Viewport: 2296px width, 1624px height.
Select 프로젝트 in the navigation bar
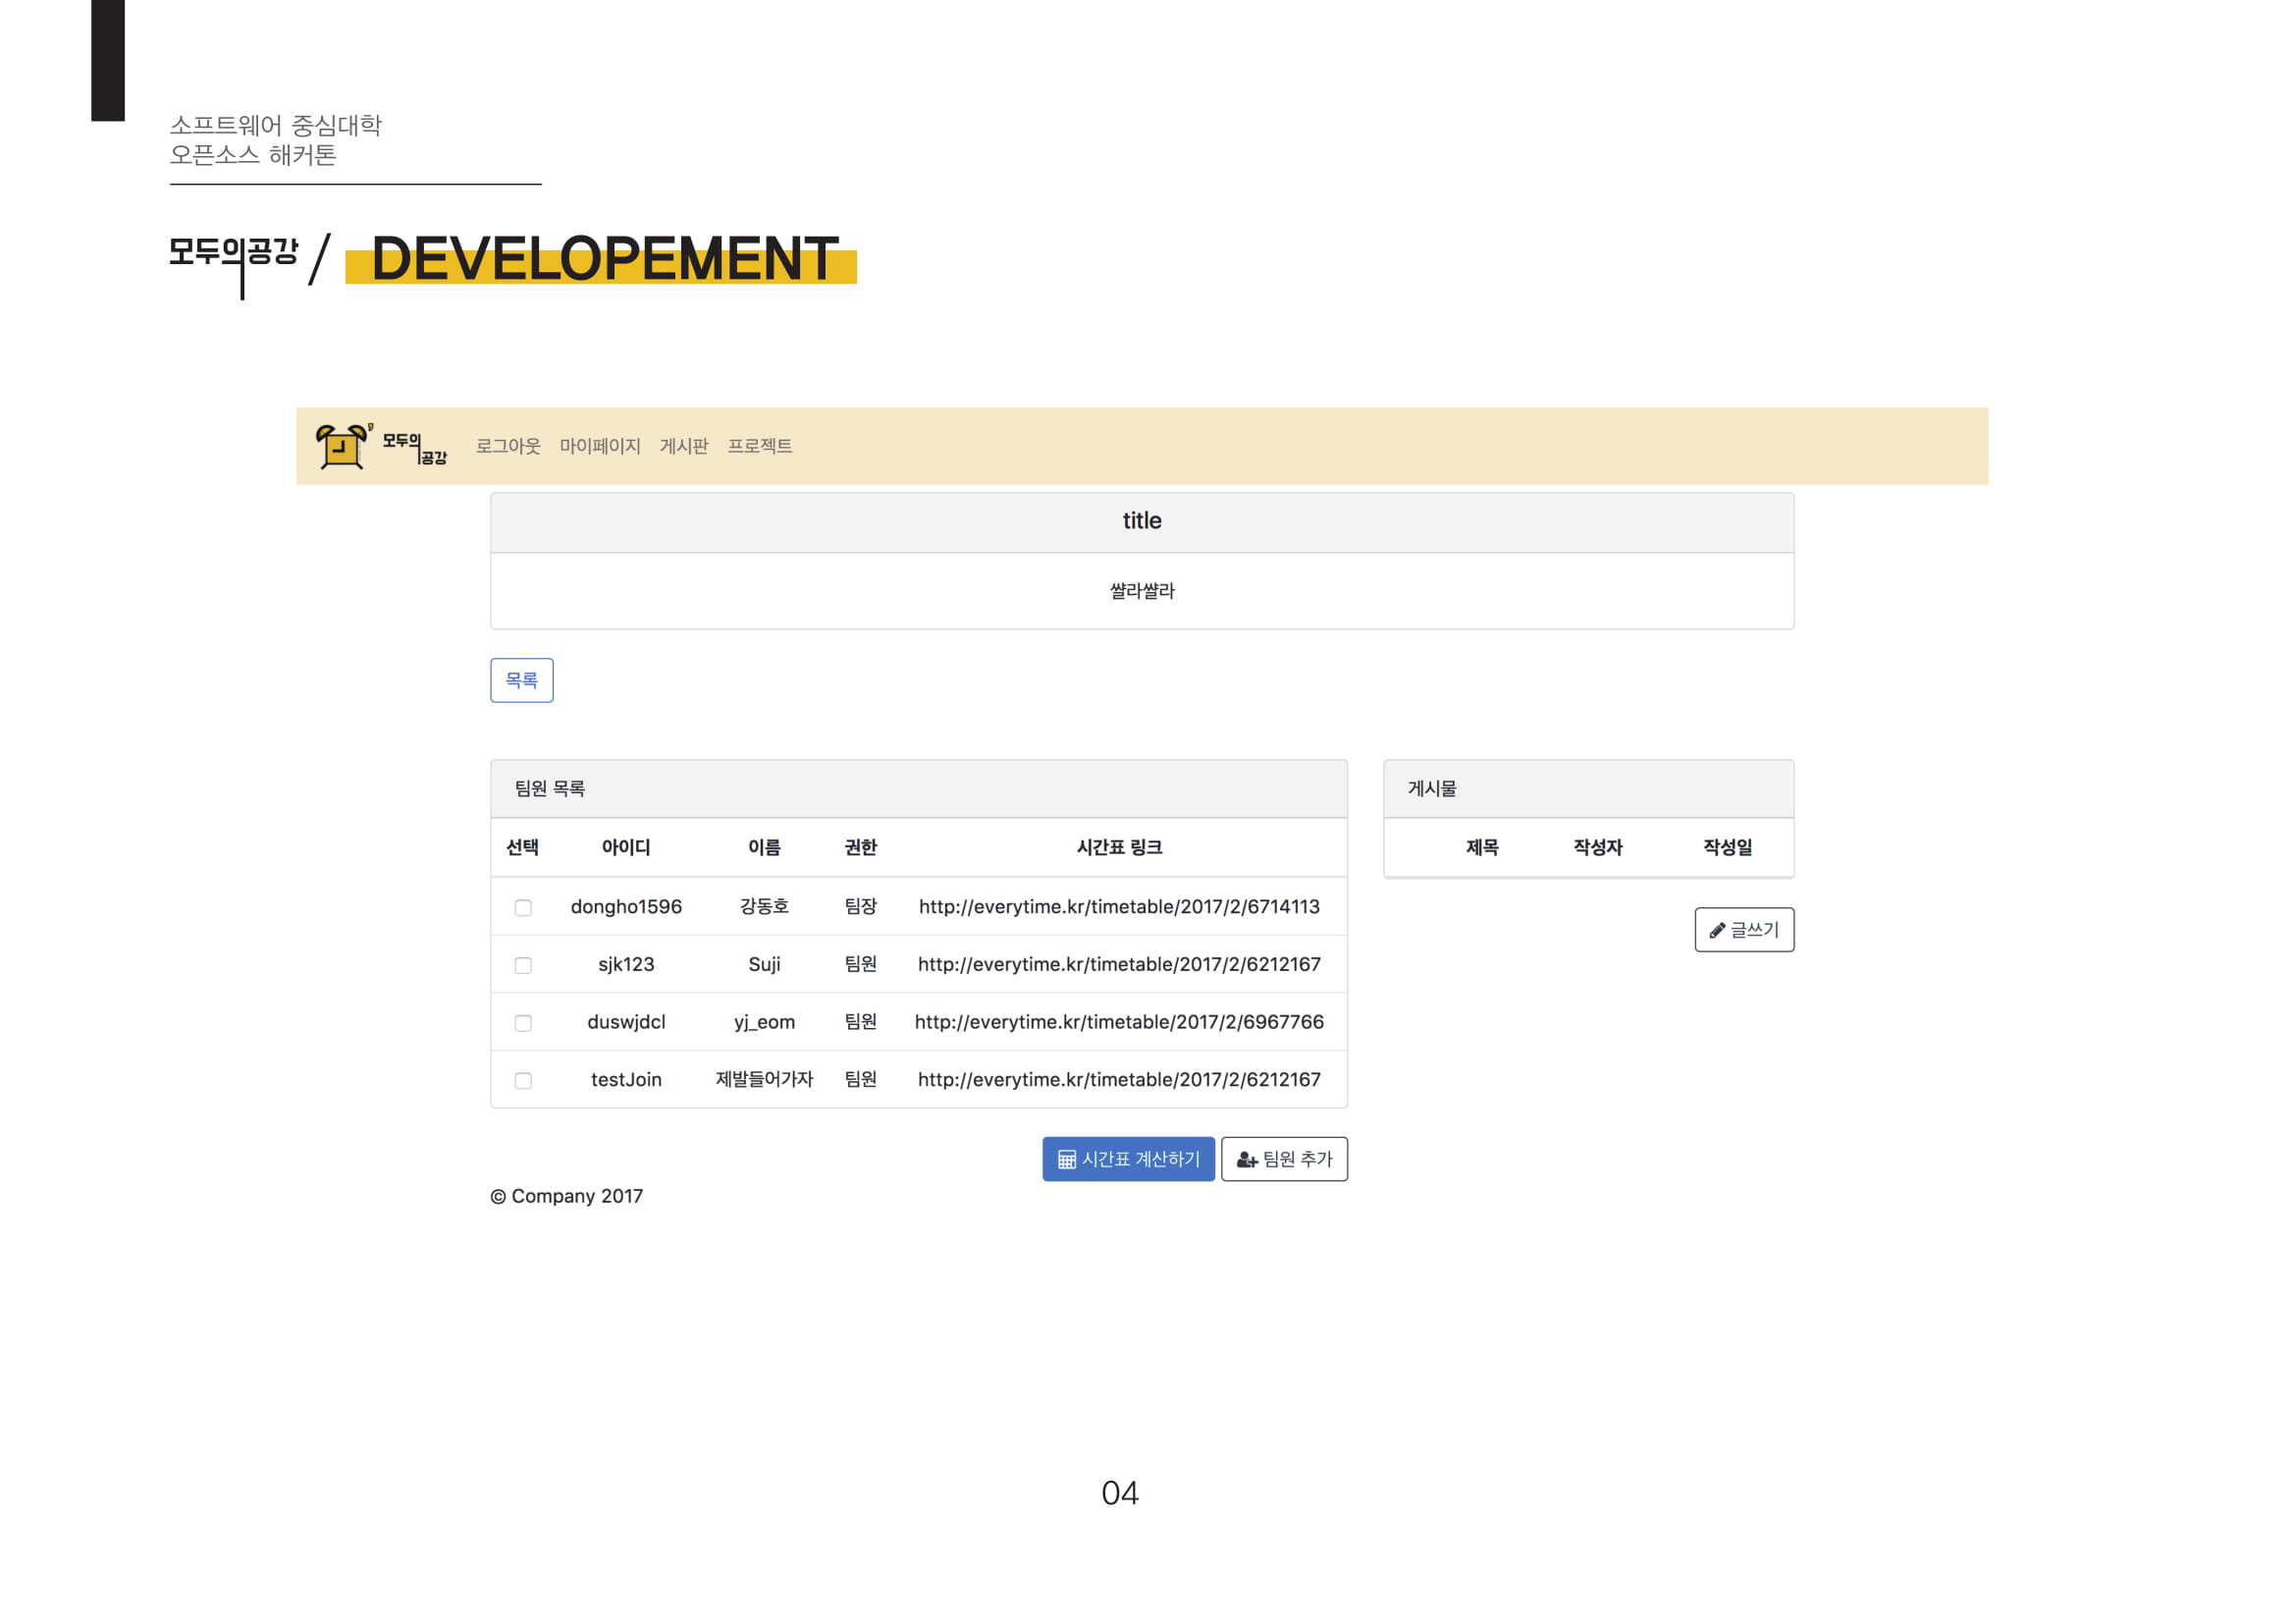tap(760, 446)
